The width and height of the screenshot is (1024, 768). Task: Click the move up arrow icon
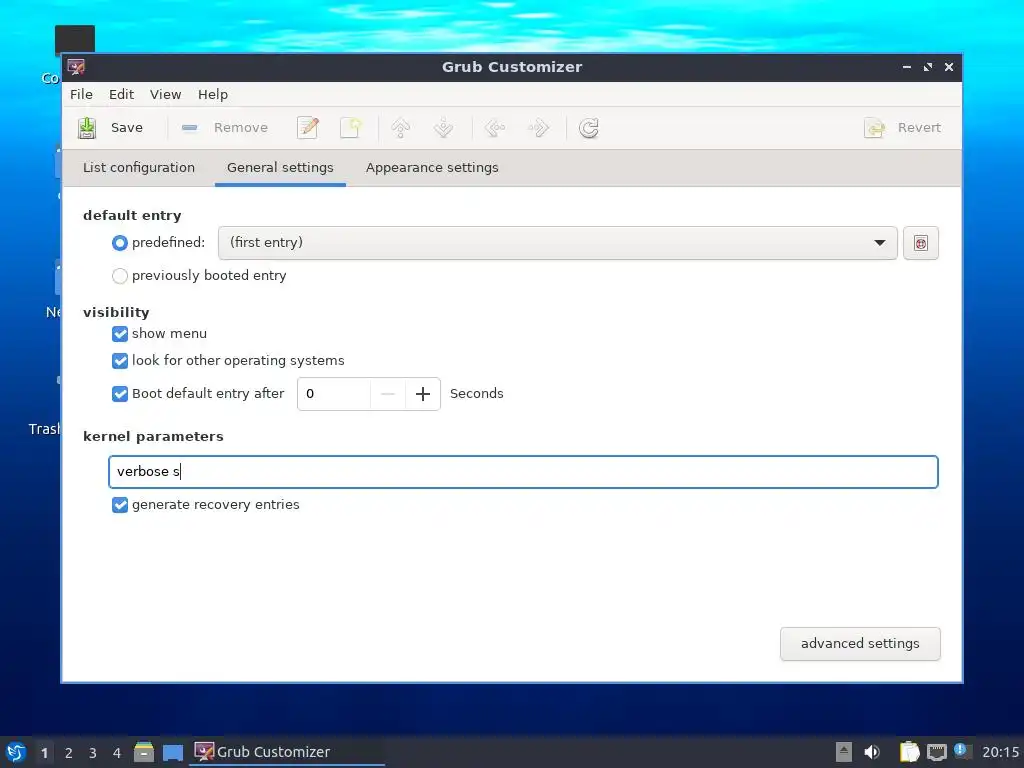pos(400,128)
